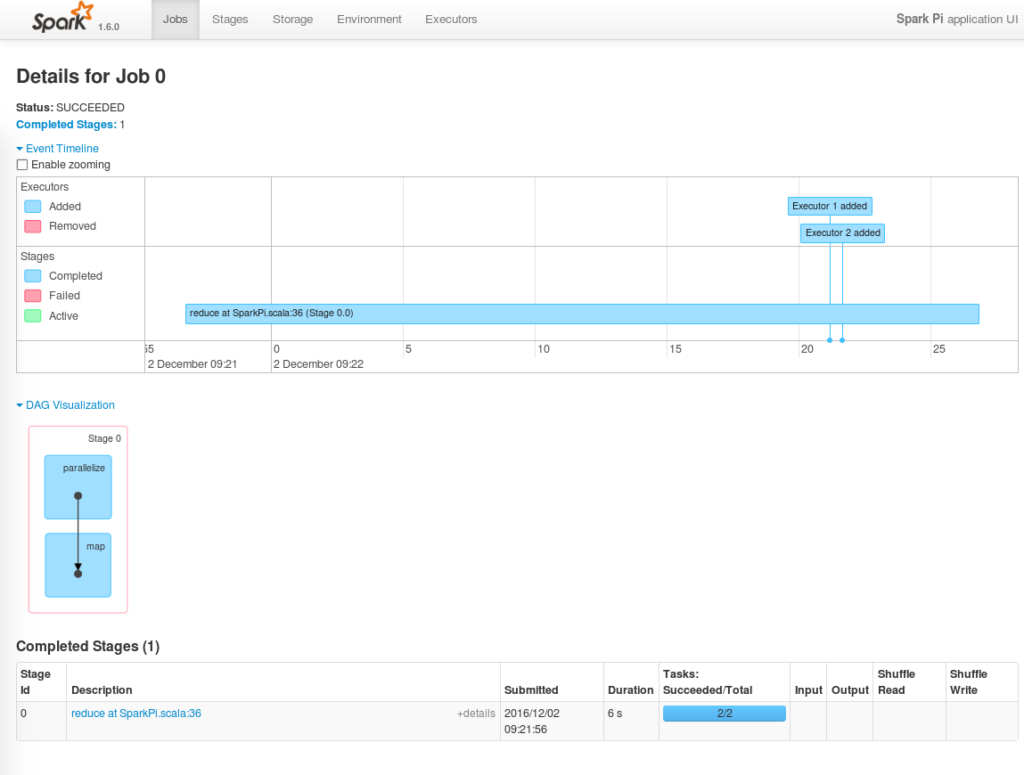The image size is (1024, 775).
Task: Click the map node in DAG
Action: pos(78,565)
